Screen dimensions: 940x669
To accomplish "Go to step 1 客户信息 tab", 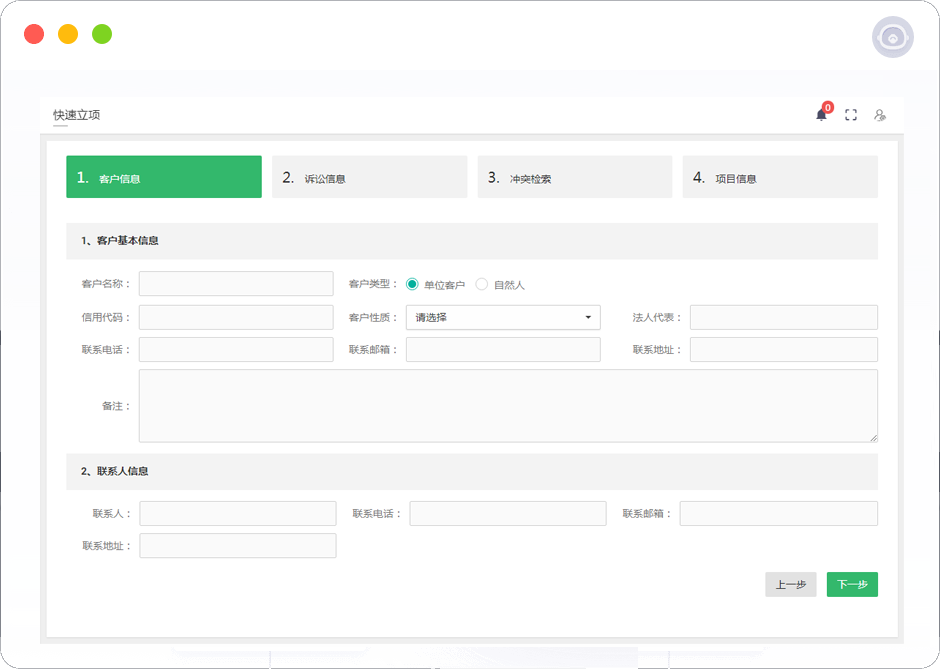I will point(164,177).
